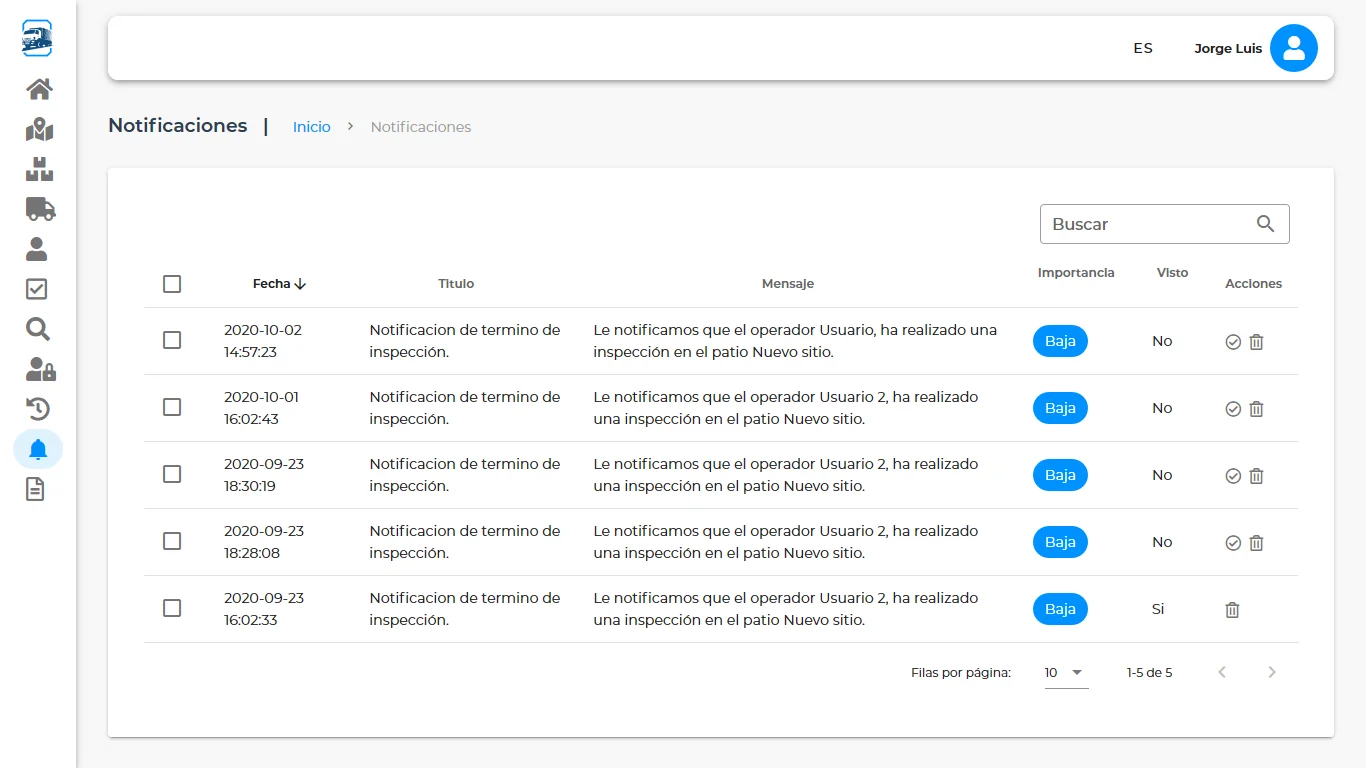
Task: Open reports via the document icon
Action: [x=38, y=488]
